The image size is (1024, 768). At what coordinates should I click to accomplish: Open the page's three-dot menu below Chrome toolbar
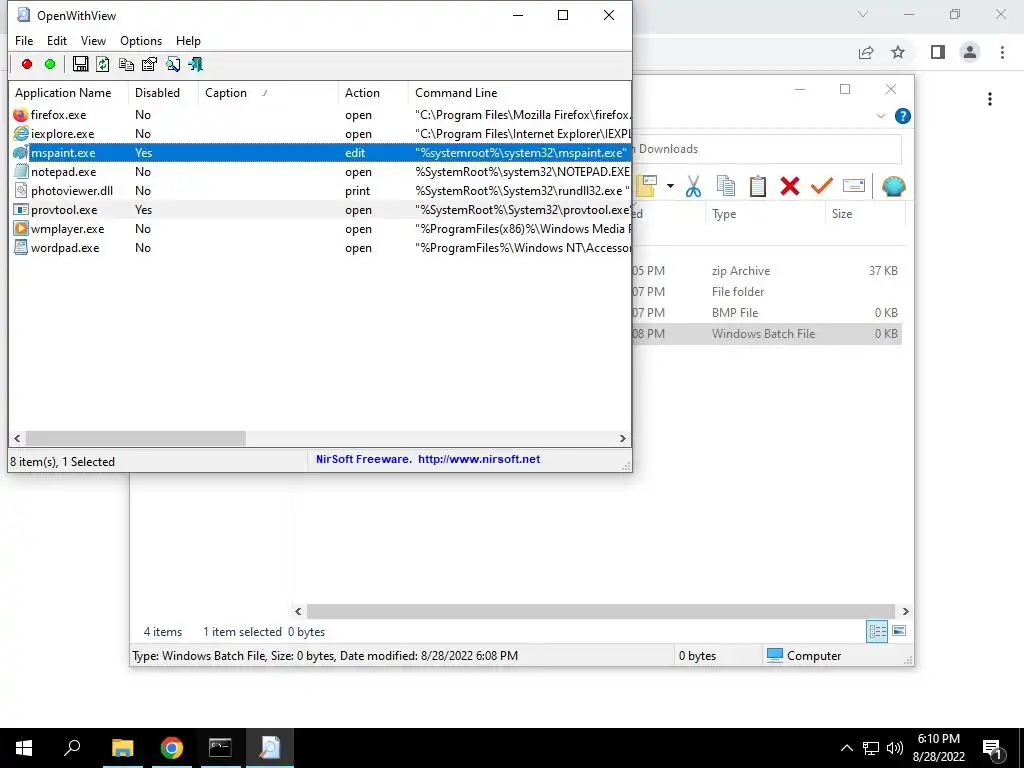pyautogui.click(x=990, y=99)
